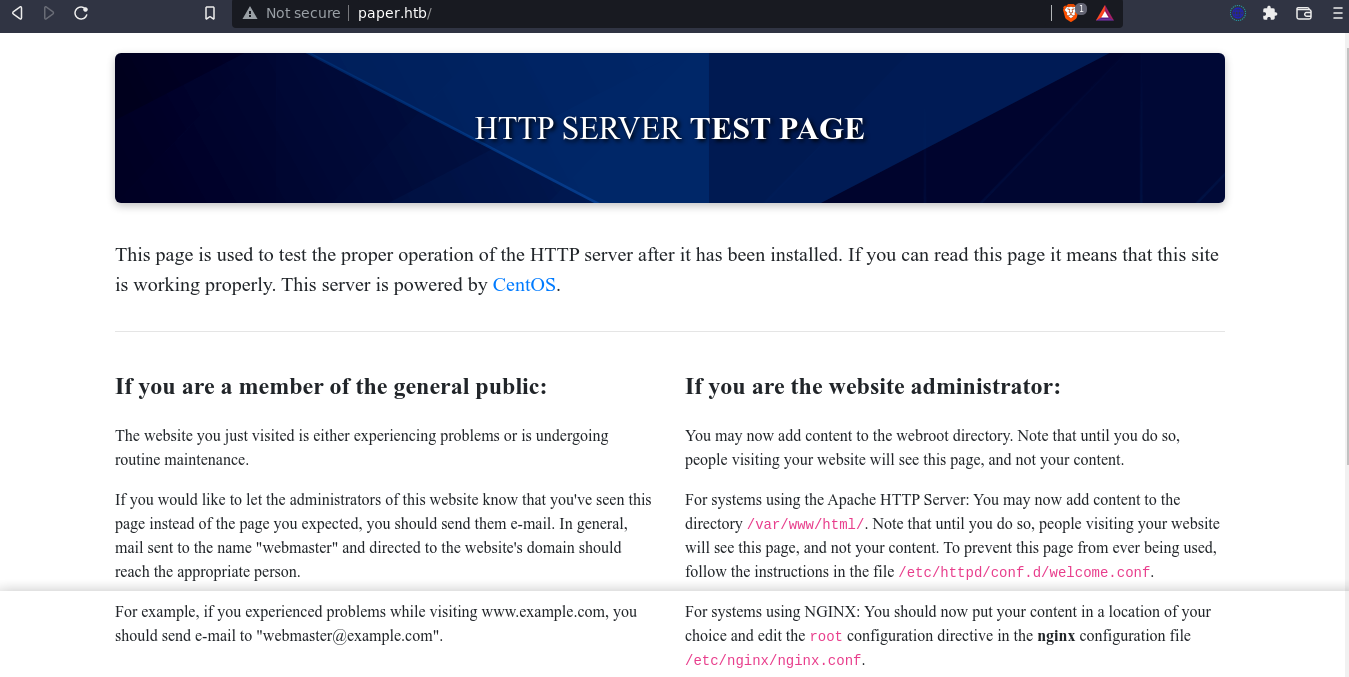Click the /etc/nginx/nginx.conf file path
Image resolution: width=1349 pixels, height=677 pixels.
tap(772, 660)
